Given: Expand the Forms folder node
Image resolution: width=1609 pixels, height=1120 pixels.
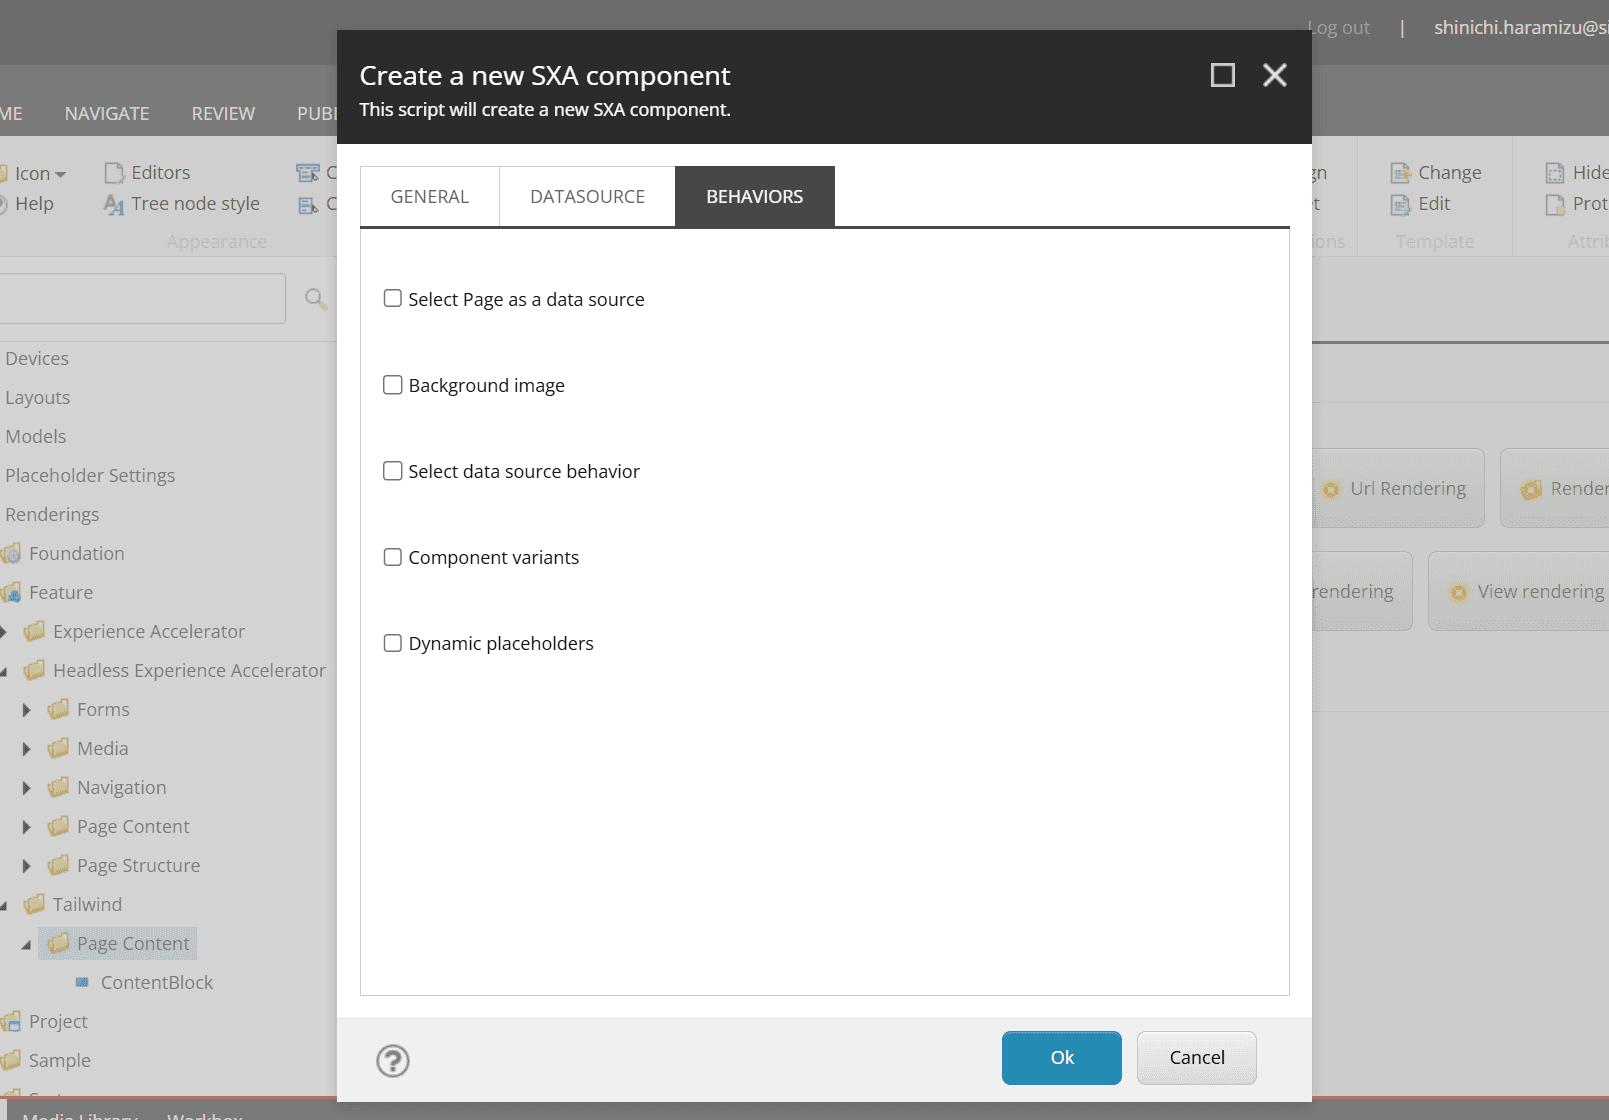Looking at the screenshot, I should (x=27, y=710).
